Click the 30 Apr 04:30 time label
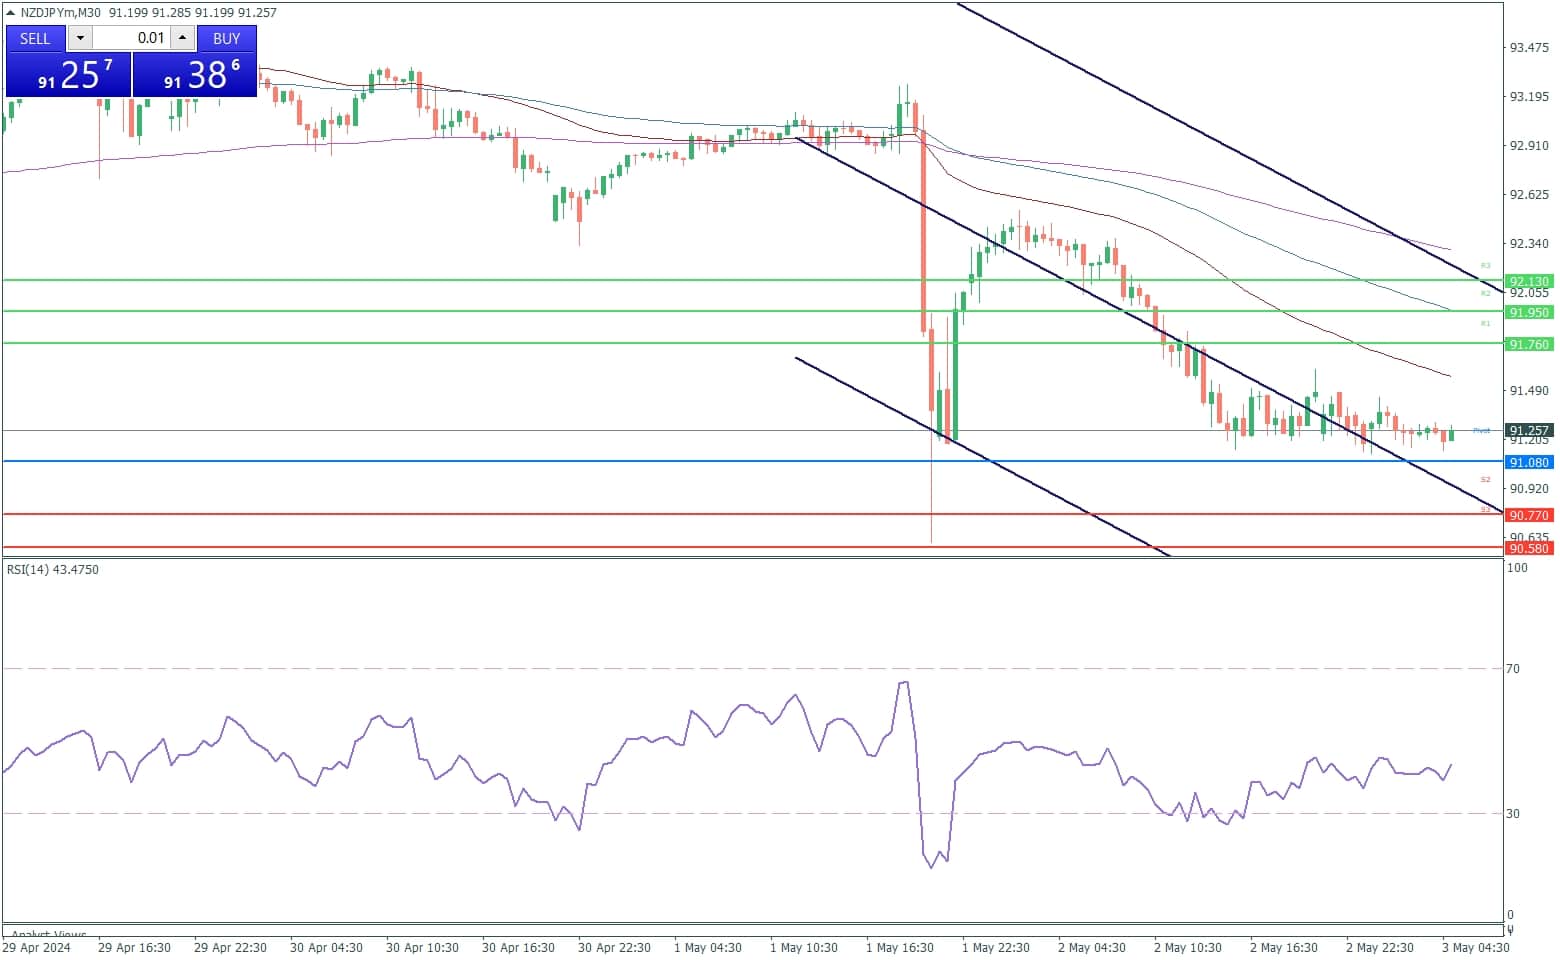Viewport: 1560px width, 960px height. pos(326,948)
